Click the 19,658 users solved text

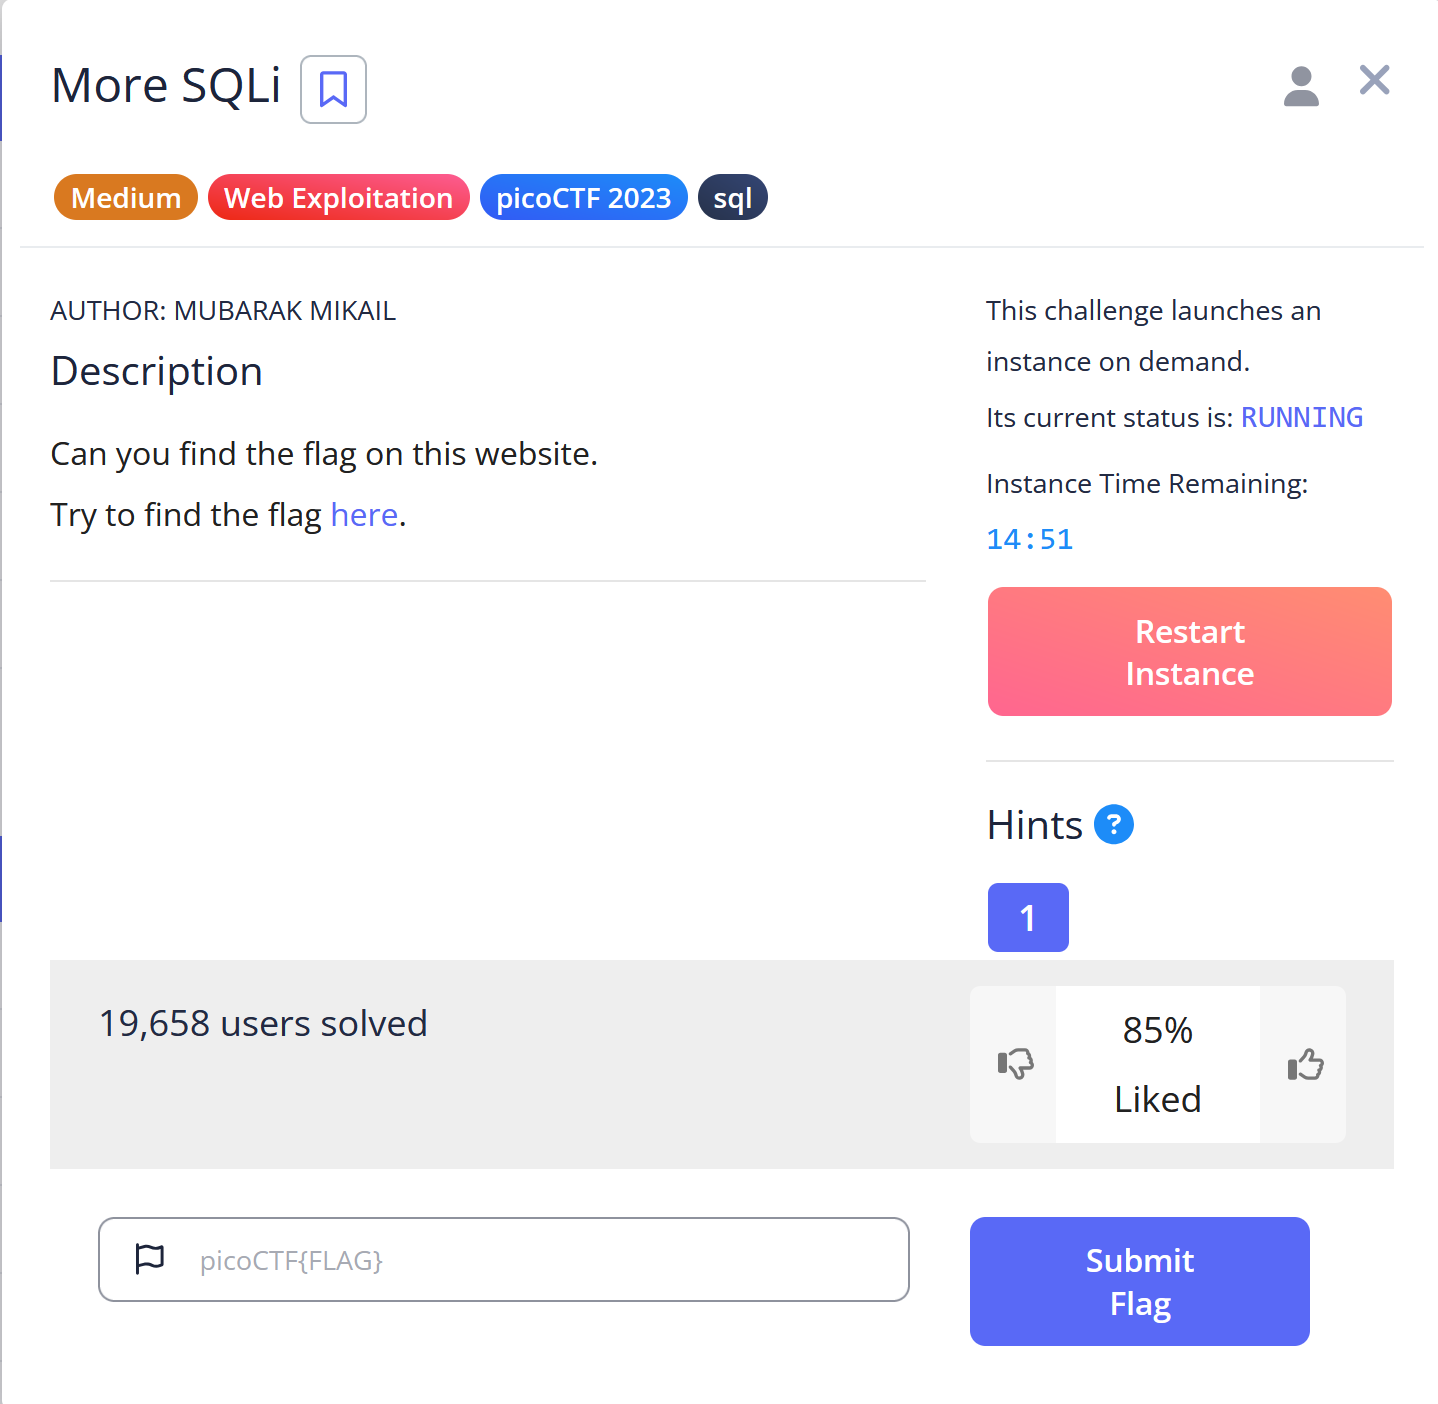click(x=263, y=1024)
